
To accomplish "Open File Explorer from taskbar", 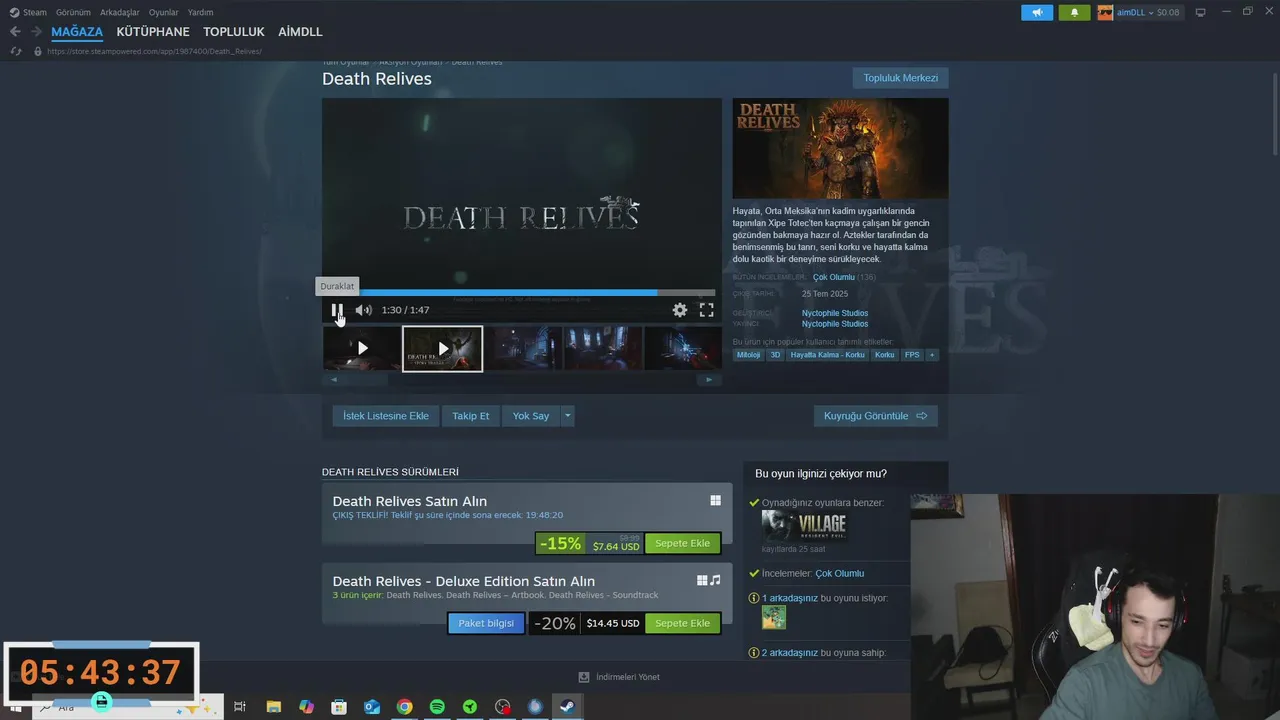I will coord(273,707).
